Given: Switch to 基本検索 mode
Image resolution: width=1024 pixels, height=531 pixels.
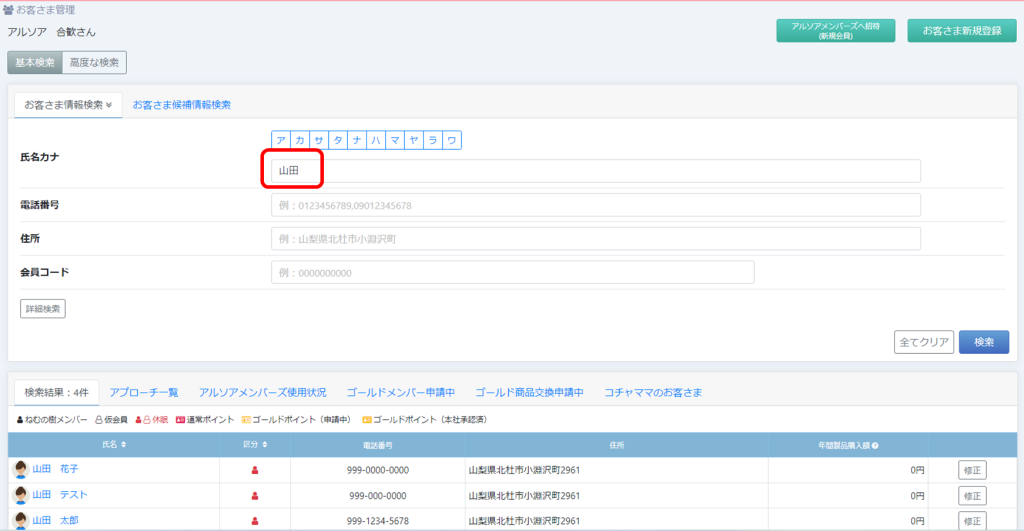Looking at the screenshot, I should pos(34,62).
